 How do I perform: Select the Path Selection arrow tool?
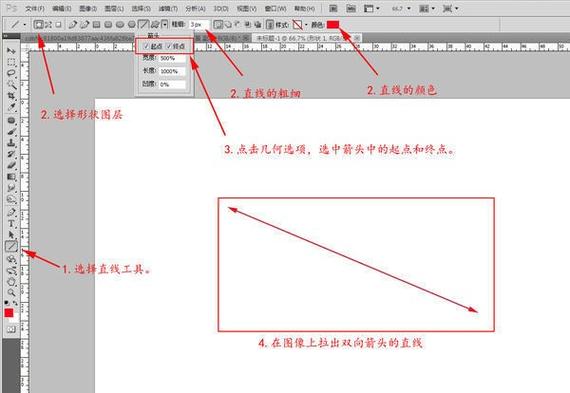(x=11, y=235)
